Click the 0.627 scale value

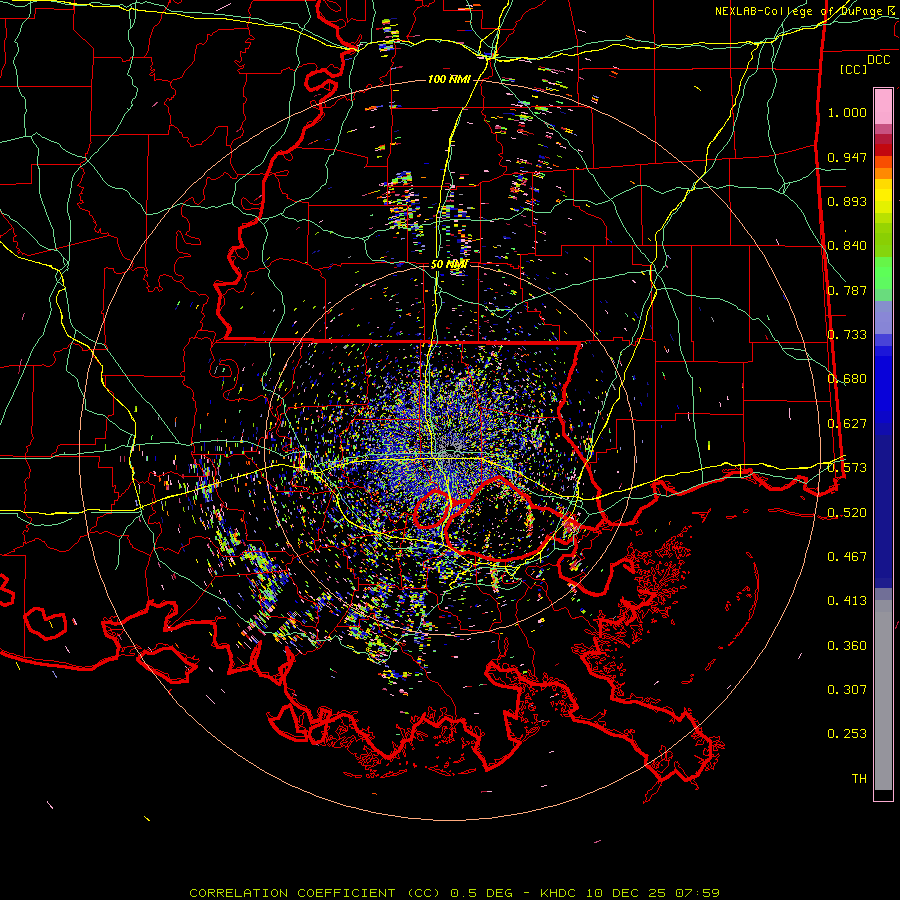tap(847, 424)
